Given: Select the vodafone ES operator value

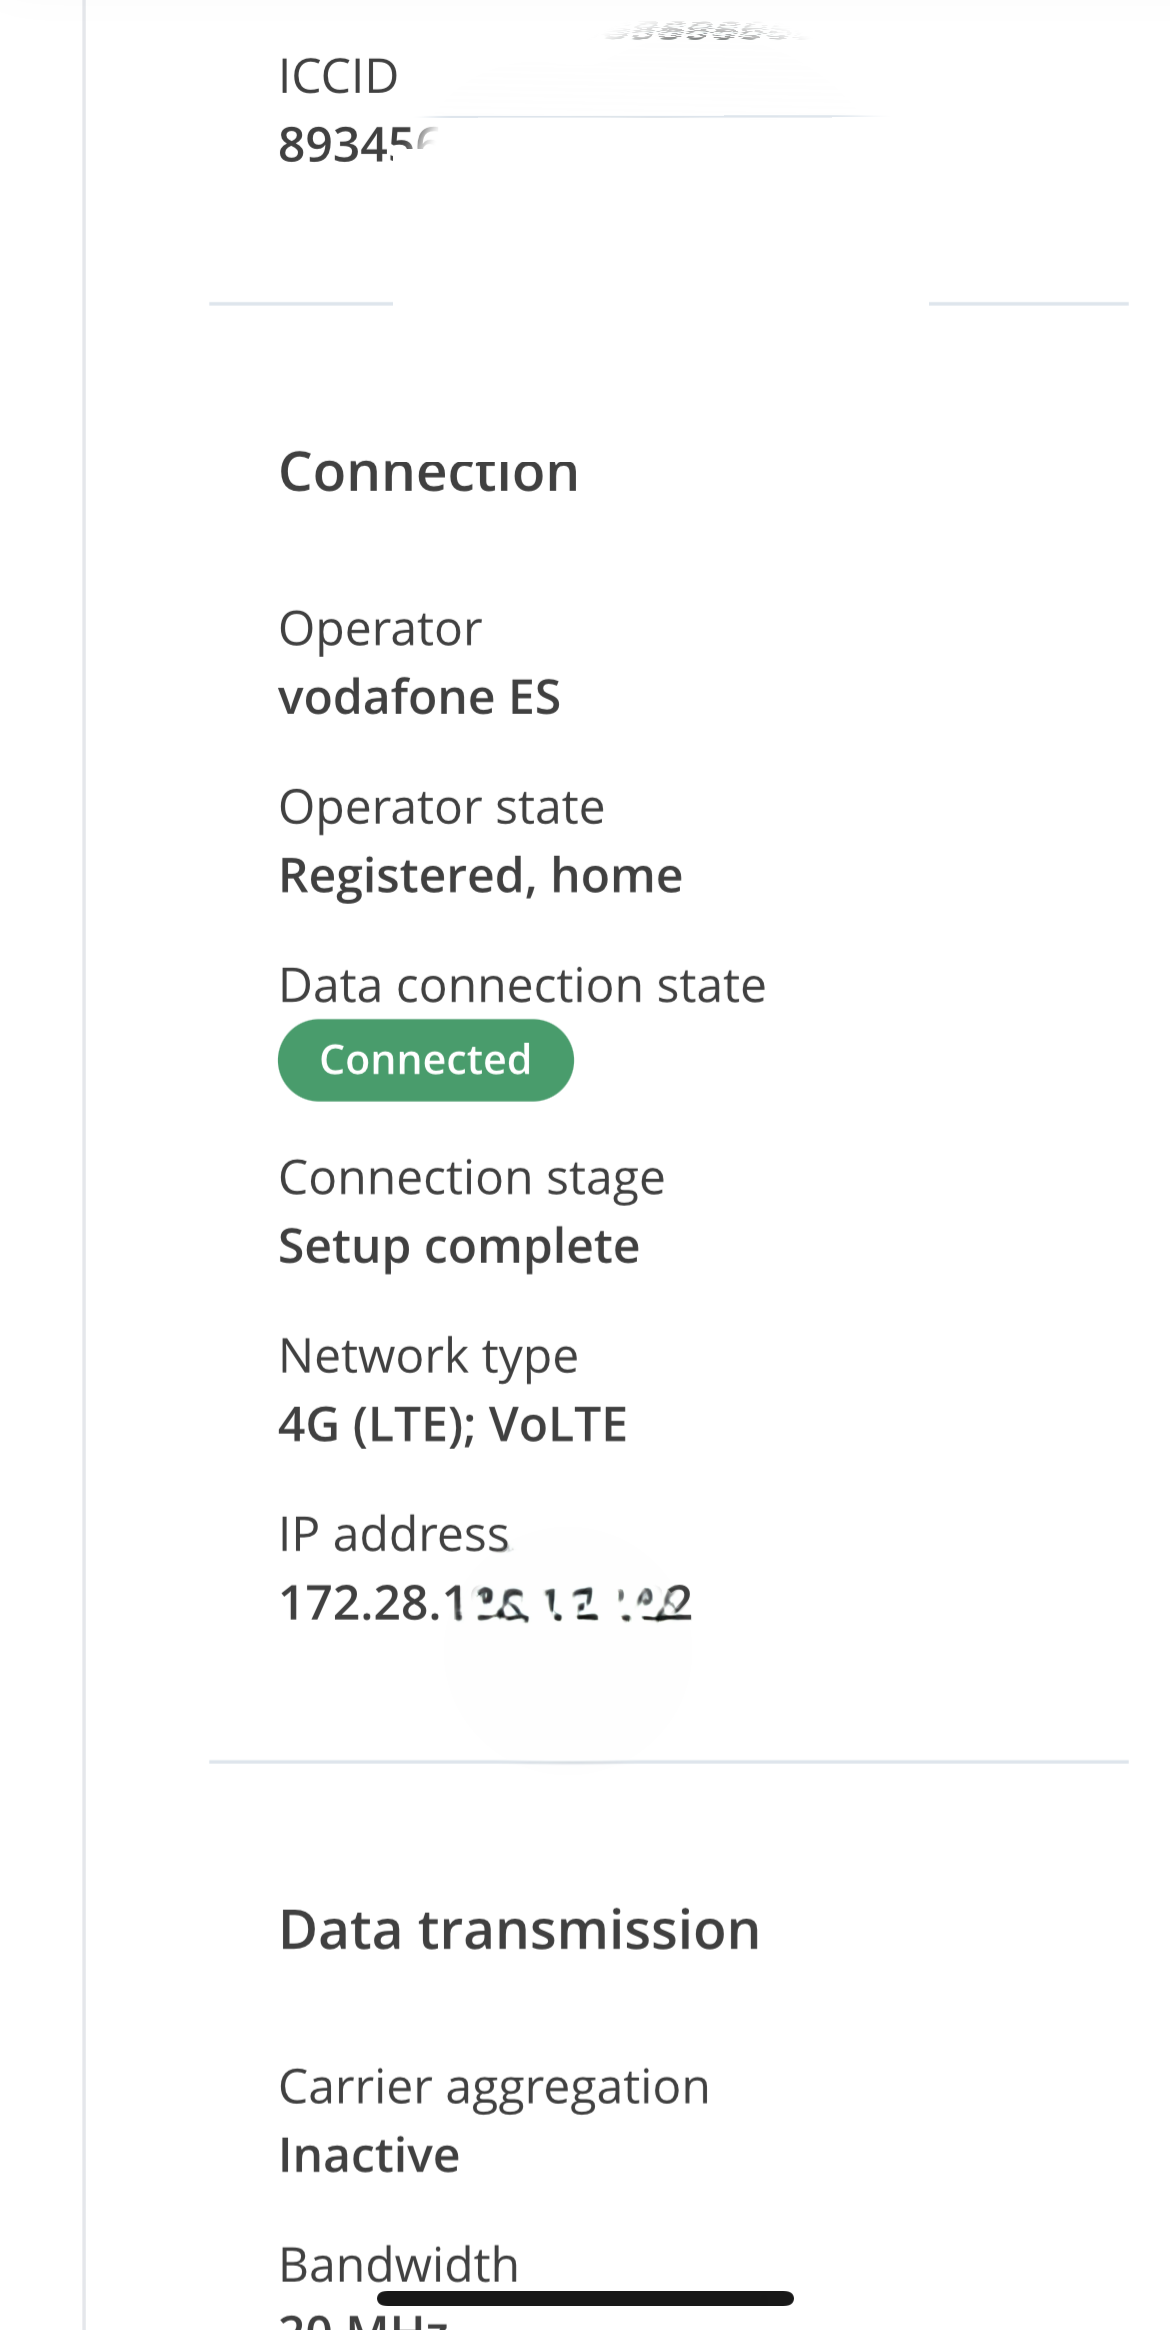Looking at the screenshot, I should 419,697.
